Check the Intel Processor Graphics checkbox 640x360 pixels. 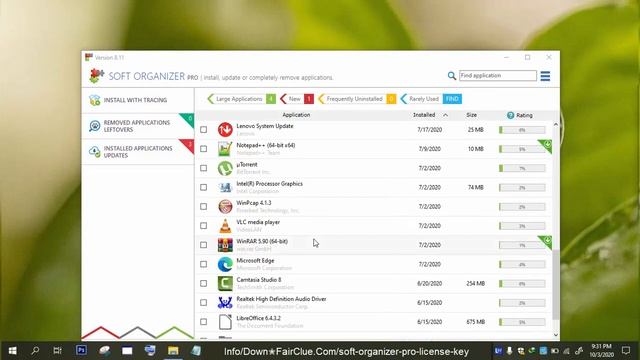point(204,187)
